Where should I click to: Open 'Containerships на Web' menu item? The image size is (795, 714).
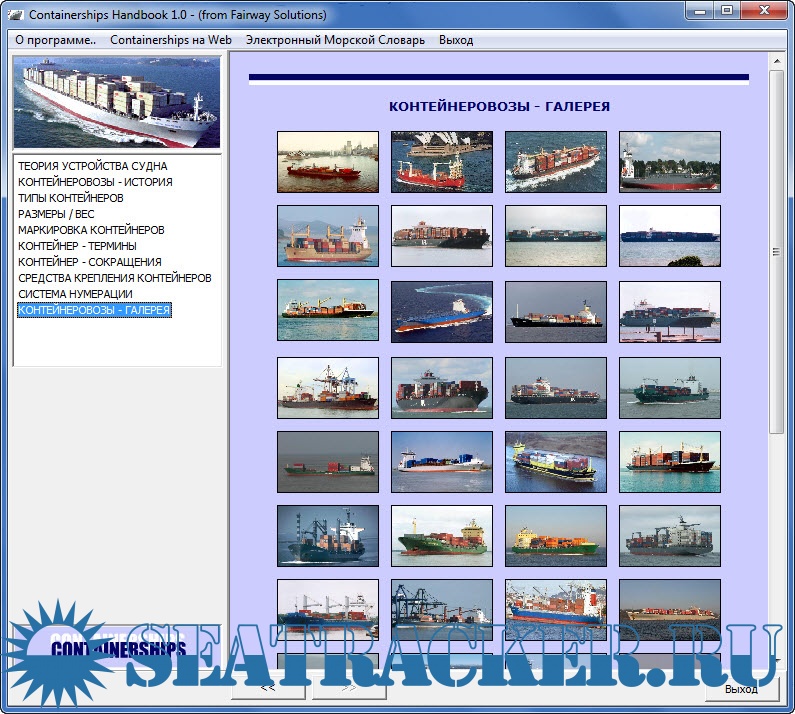(170, 40)
